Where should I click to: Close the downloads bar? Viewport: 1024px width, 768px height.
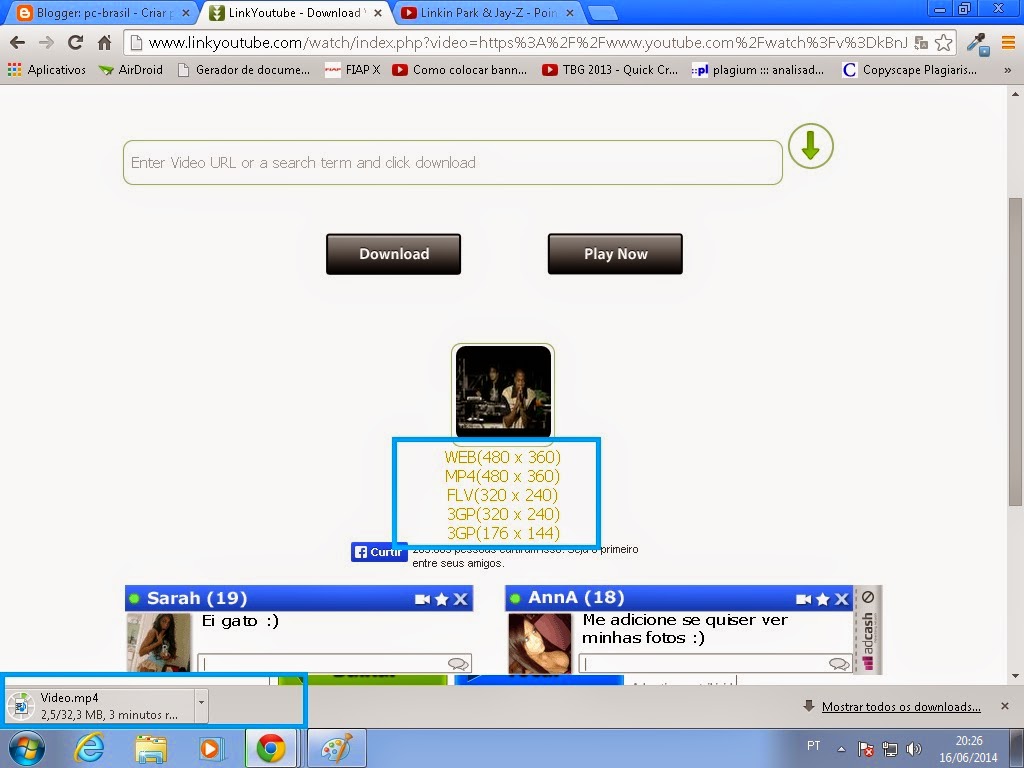click(1004, 706)
